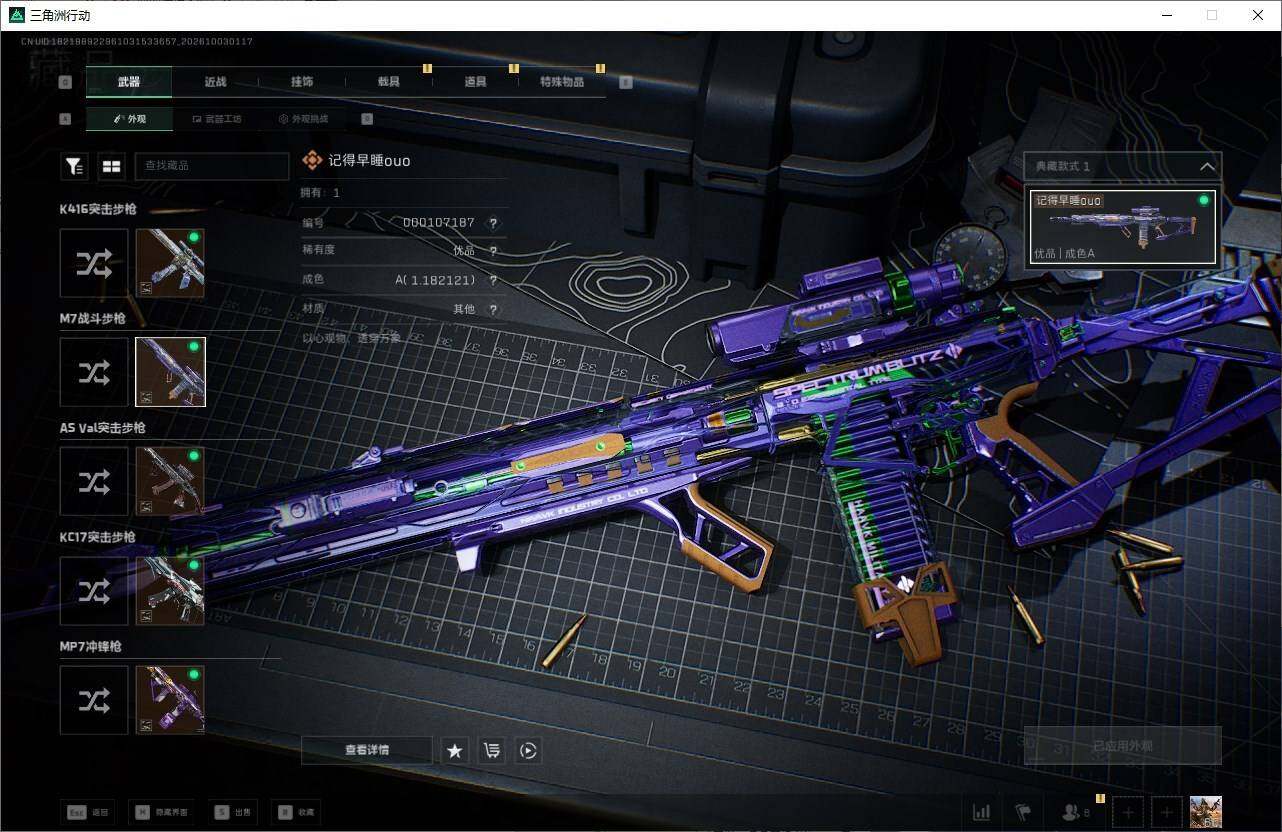Switch to the 特殊物品 tab
Image resolution: width=1282 pixels, height=832 pixels.
tap(562, 82)
